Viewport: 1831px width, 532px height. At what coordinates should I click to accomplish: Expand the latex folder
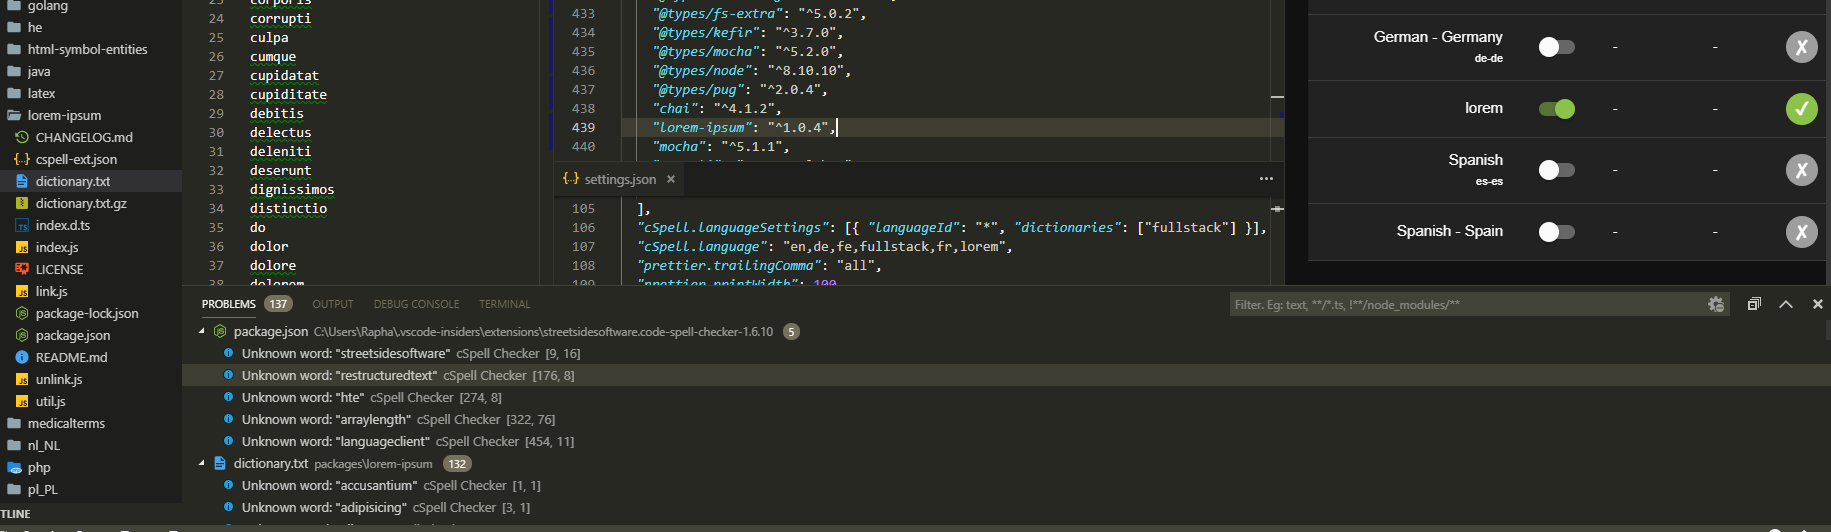41,93
